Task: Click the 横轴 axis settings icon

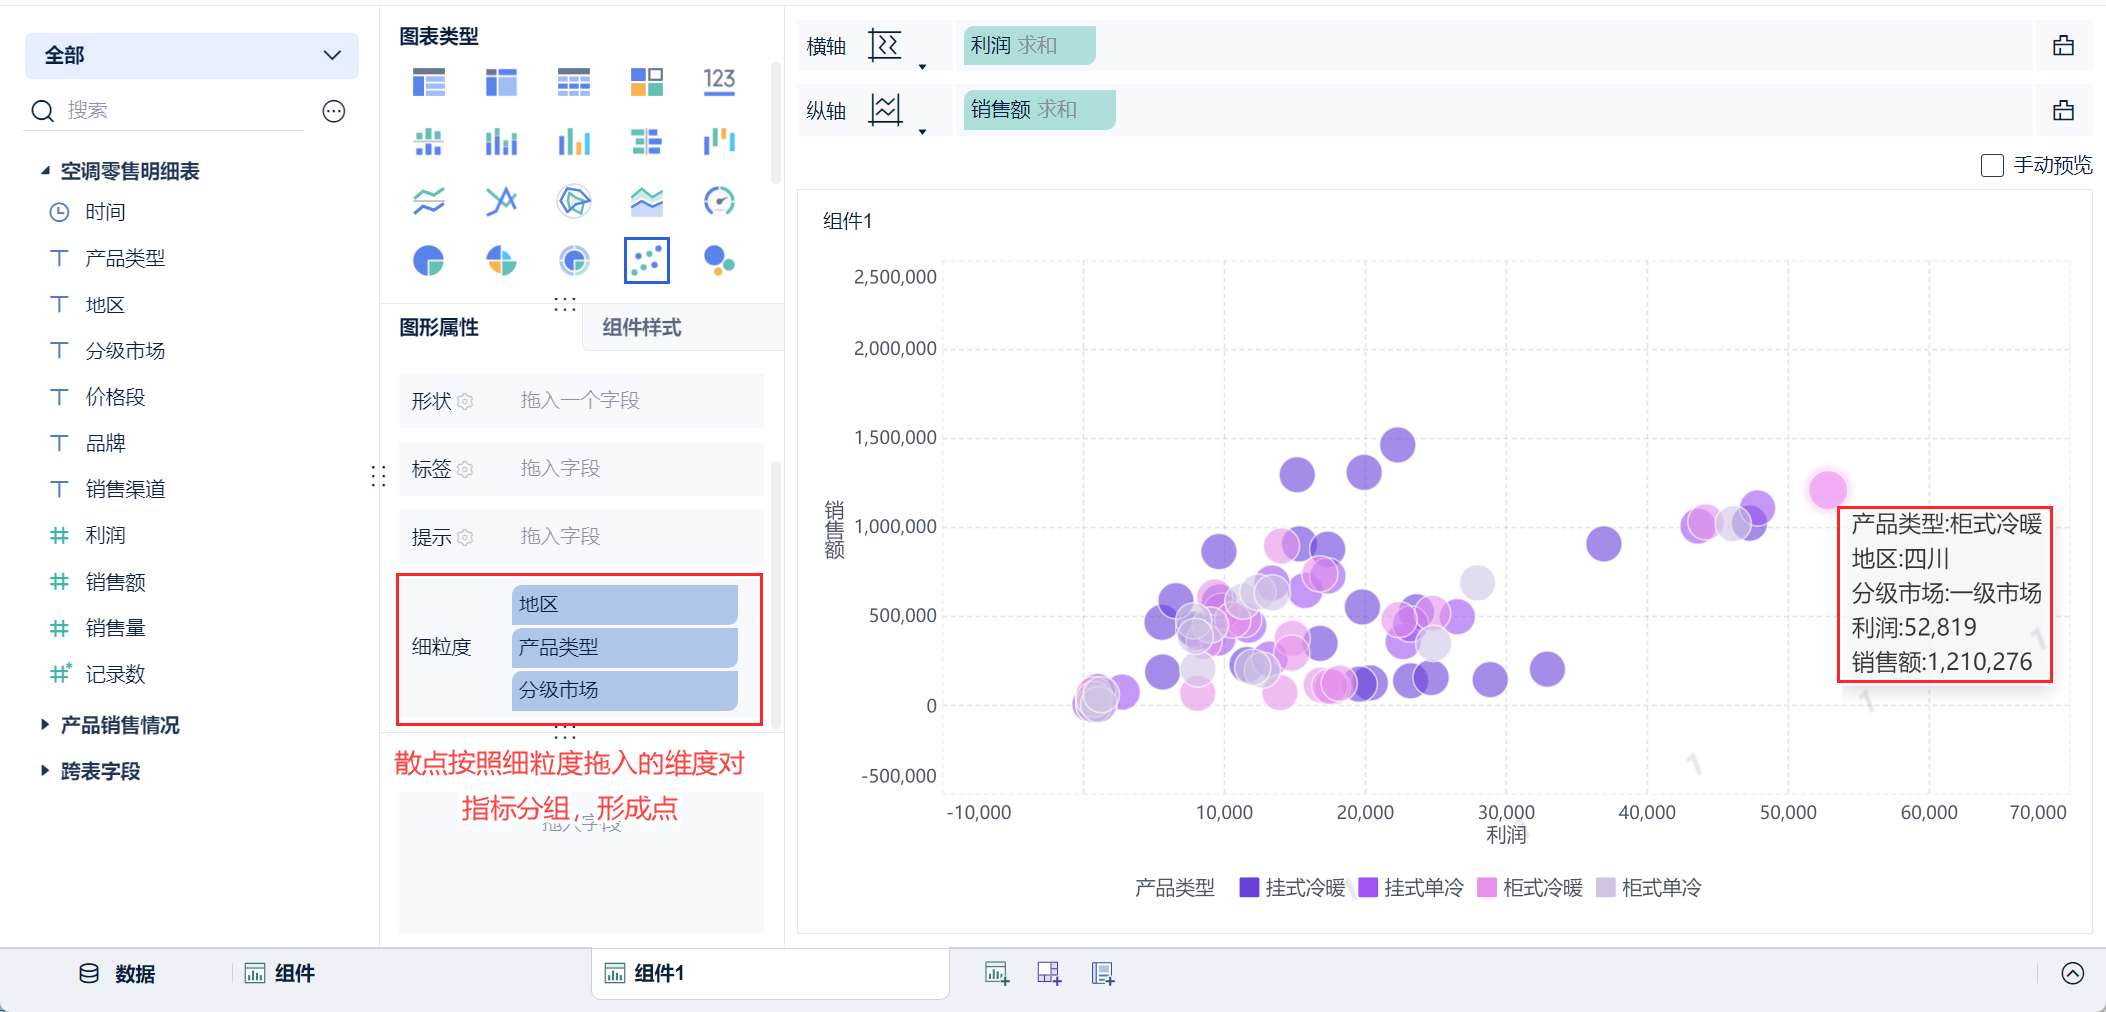Action: point(885,45)
